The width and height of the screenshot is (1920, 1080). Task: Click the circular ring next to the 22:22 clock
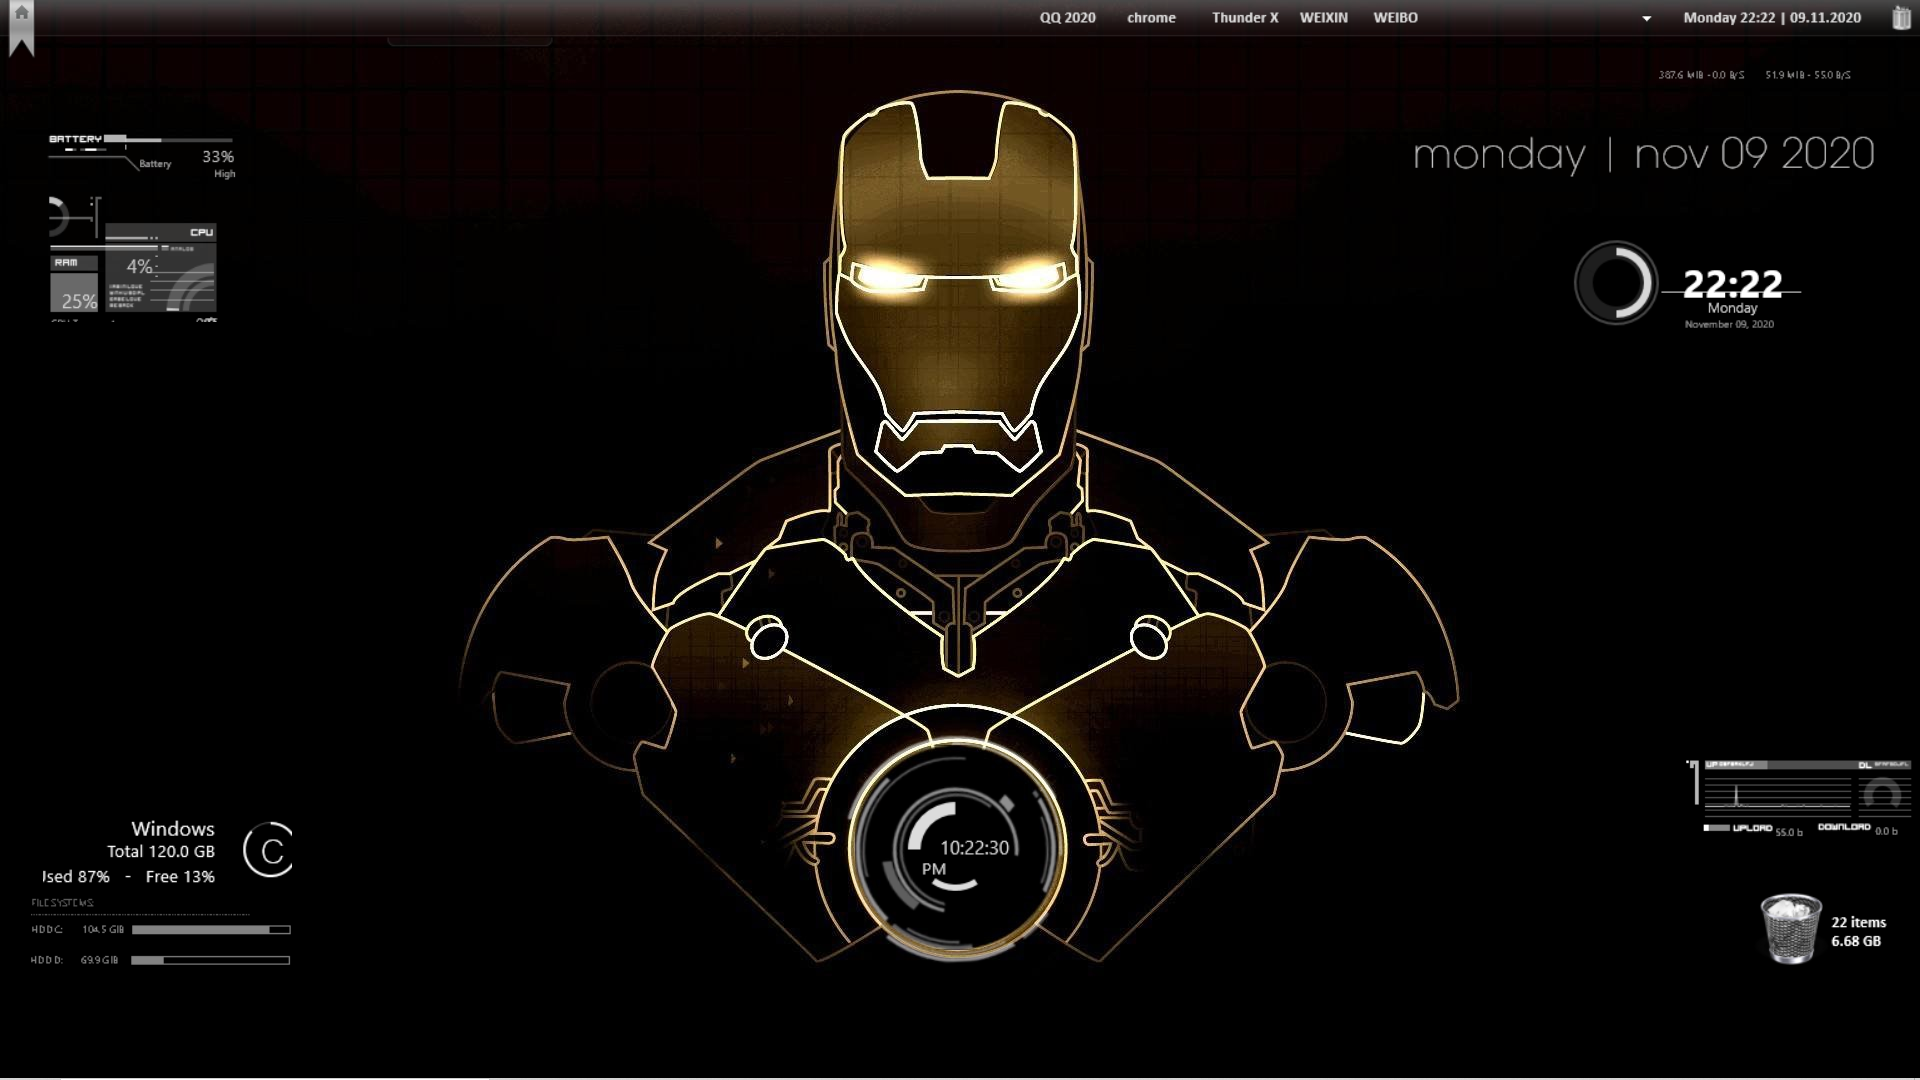tap(1615, 283)
